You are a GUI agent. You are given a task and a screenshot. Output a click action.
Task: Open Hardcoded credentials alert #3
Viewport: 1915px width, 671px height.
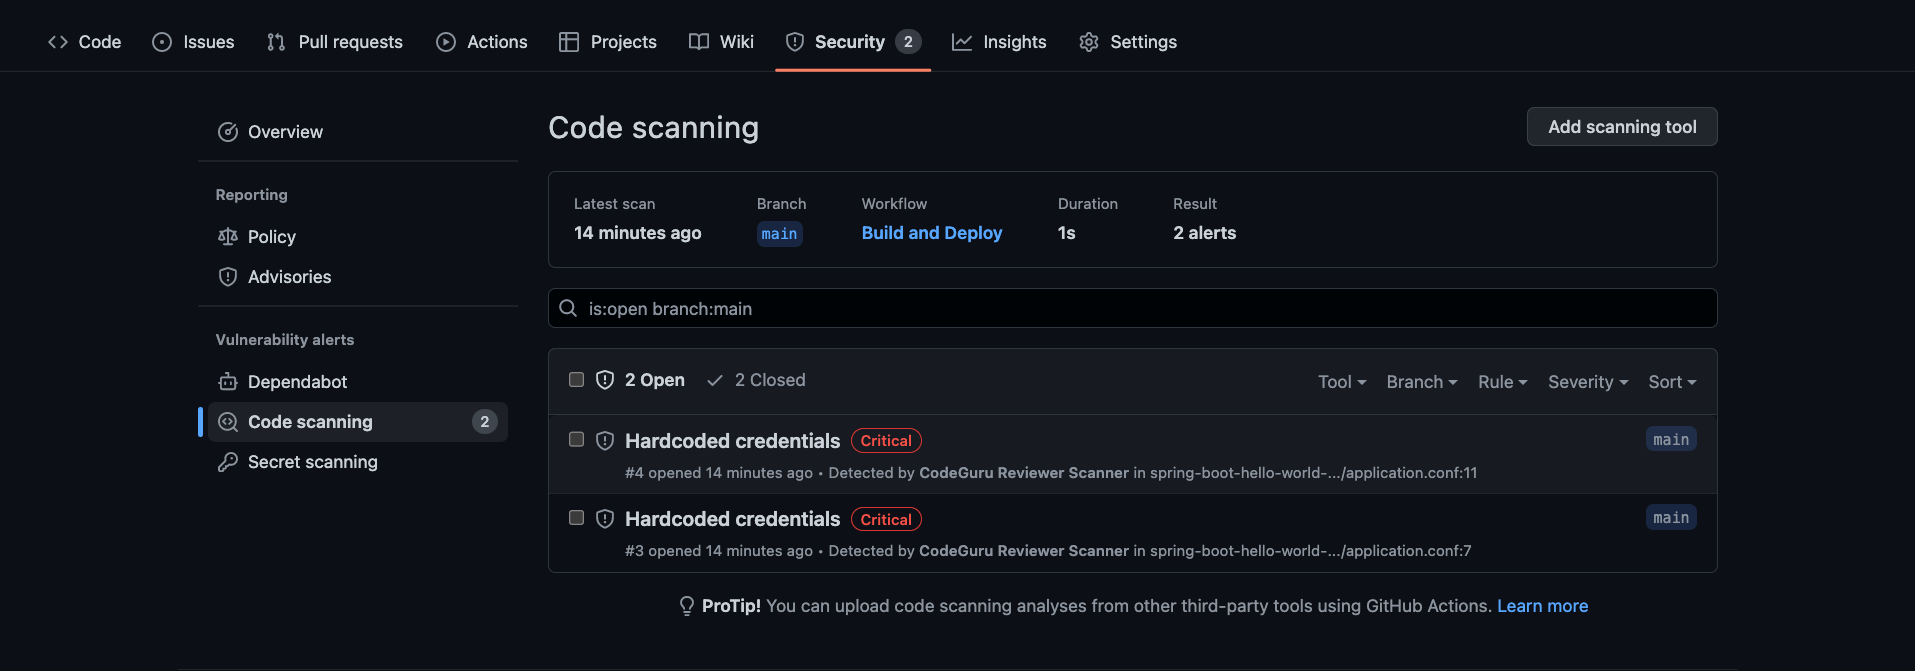[733, 519]
